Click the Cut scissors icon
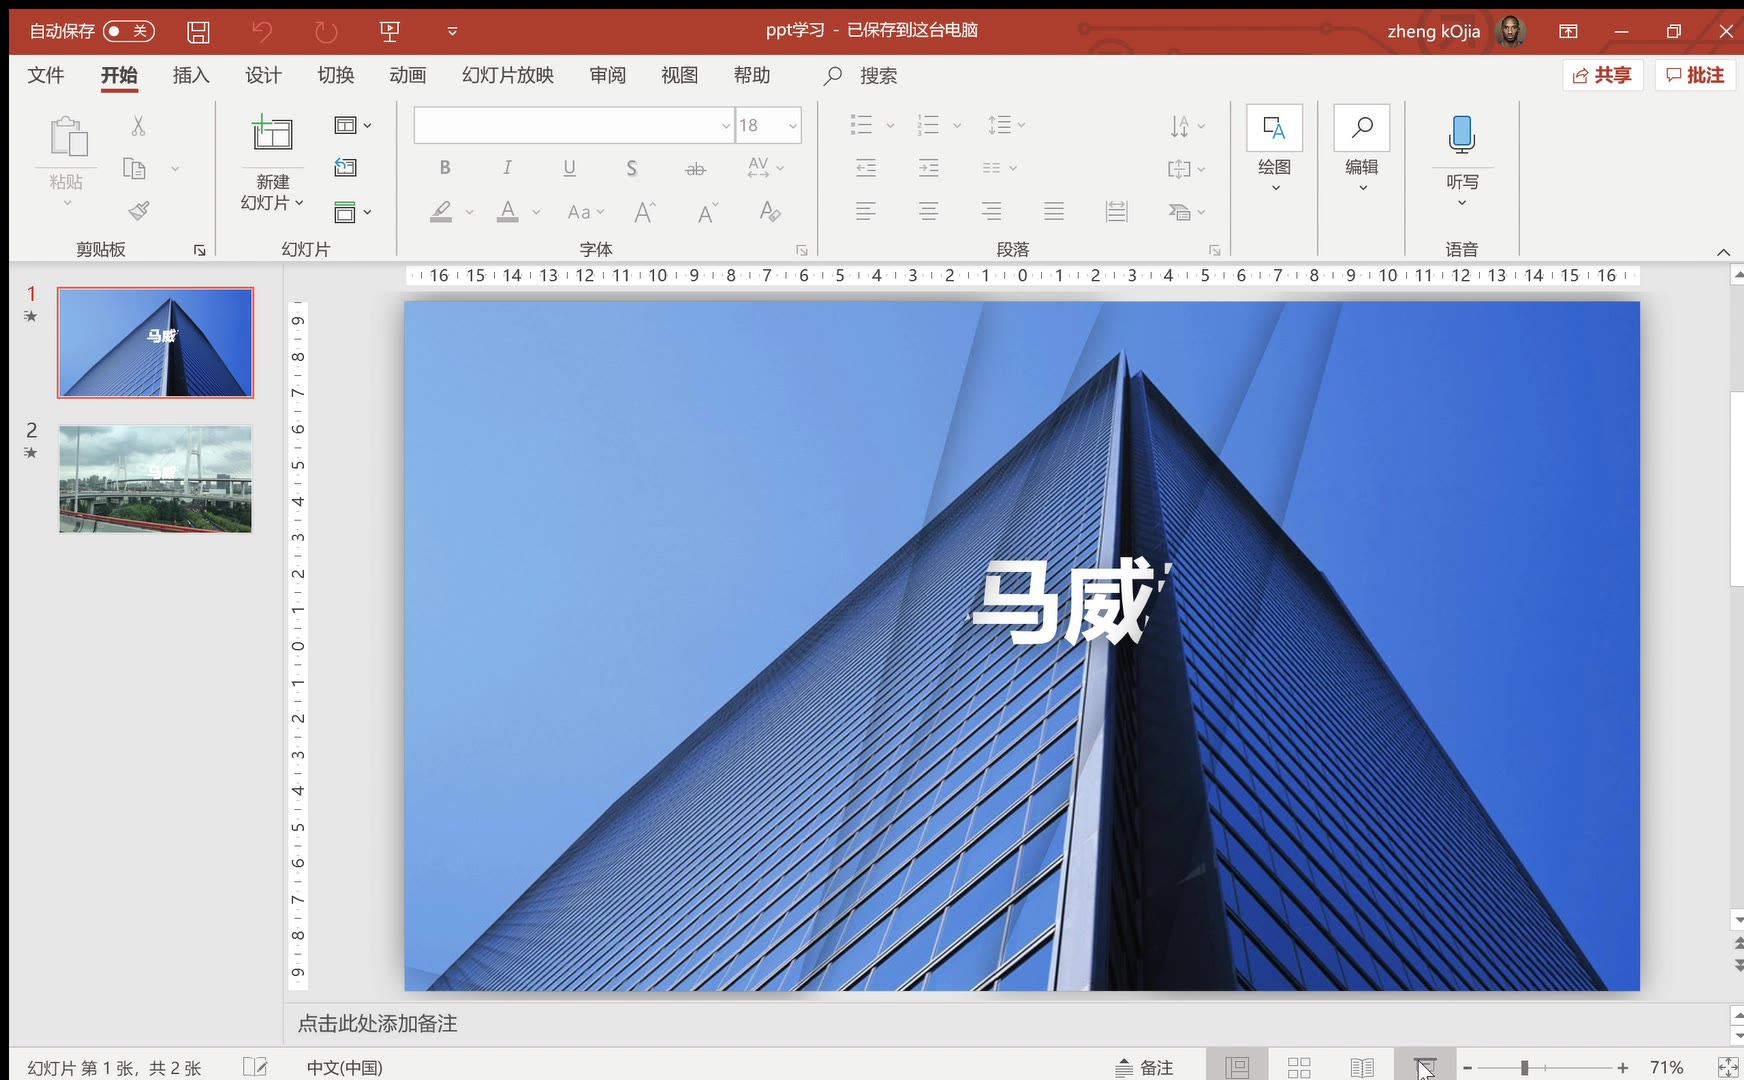This screenshot has width=1744, height=1080. (x=138, y=125)
